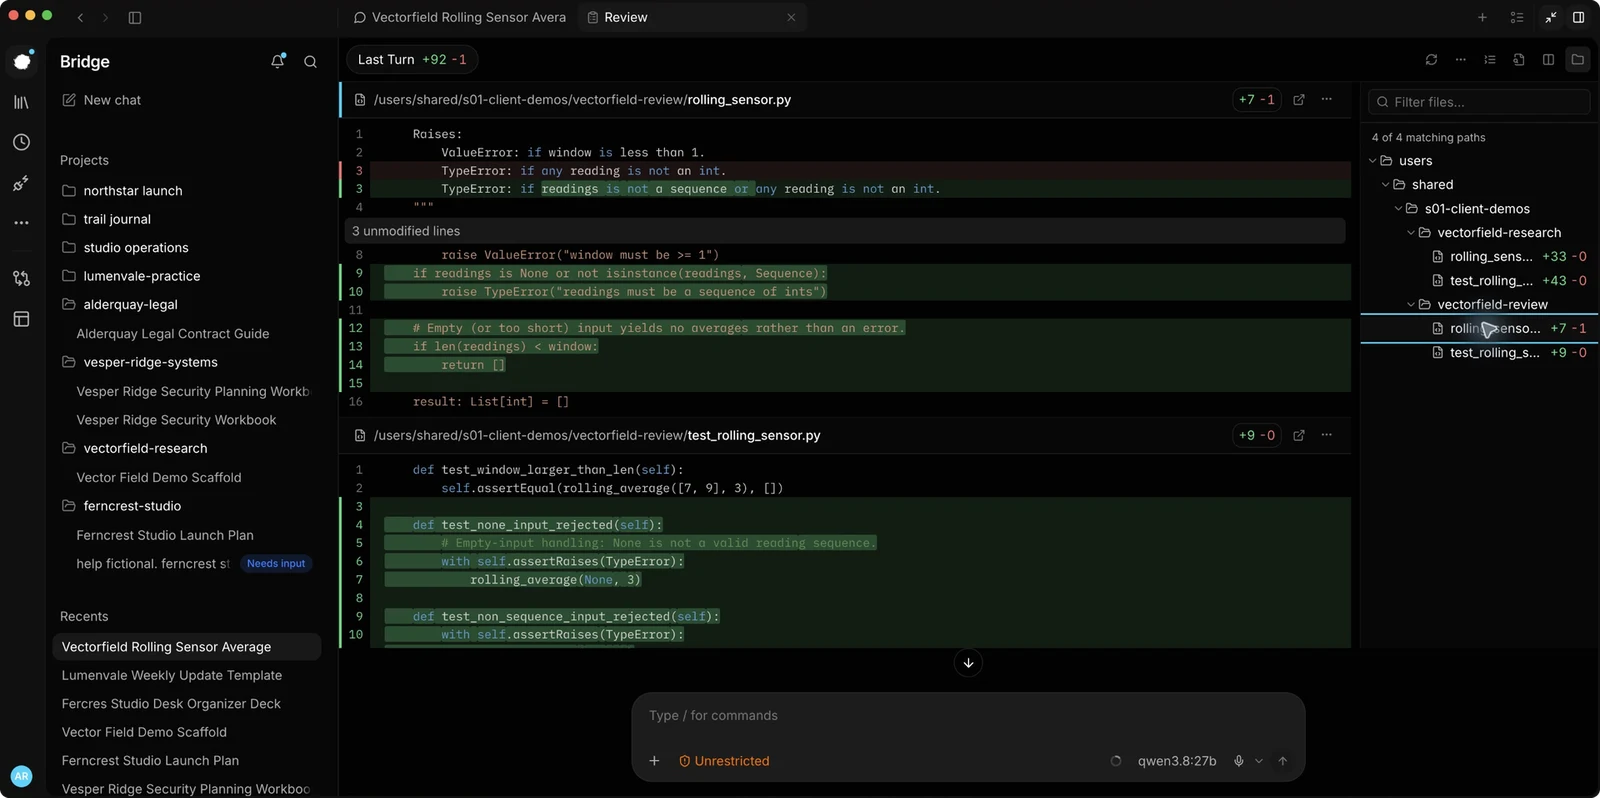Viewport: 1600px width, 798px height.
Task: Open a new tab with the plus icon
Action: 1482,17
